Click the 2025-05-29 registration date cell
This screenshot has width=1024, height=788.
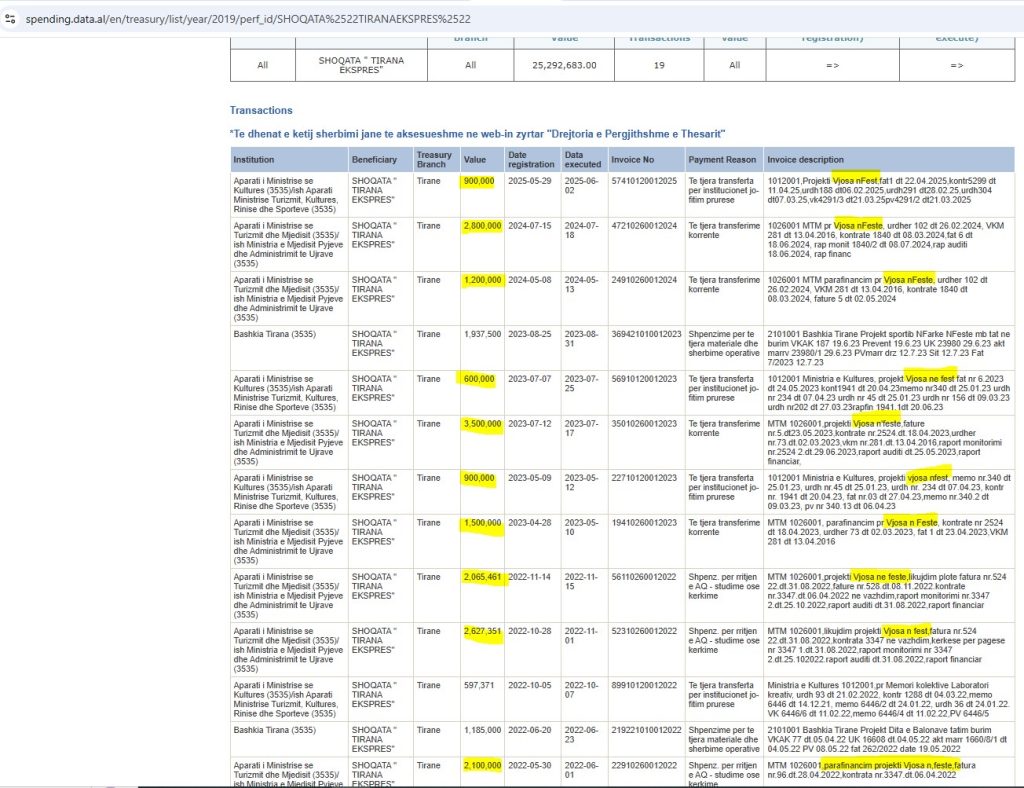click(530, 180)
